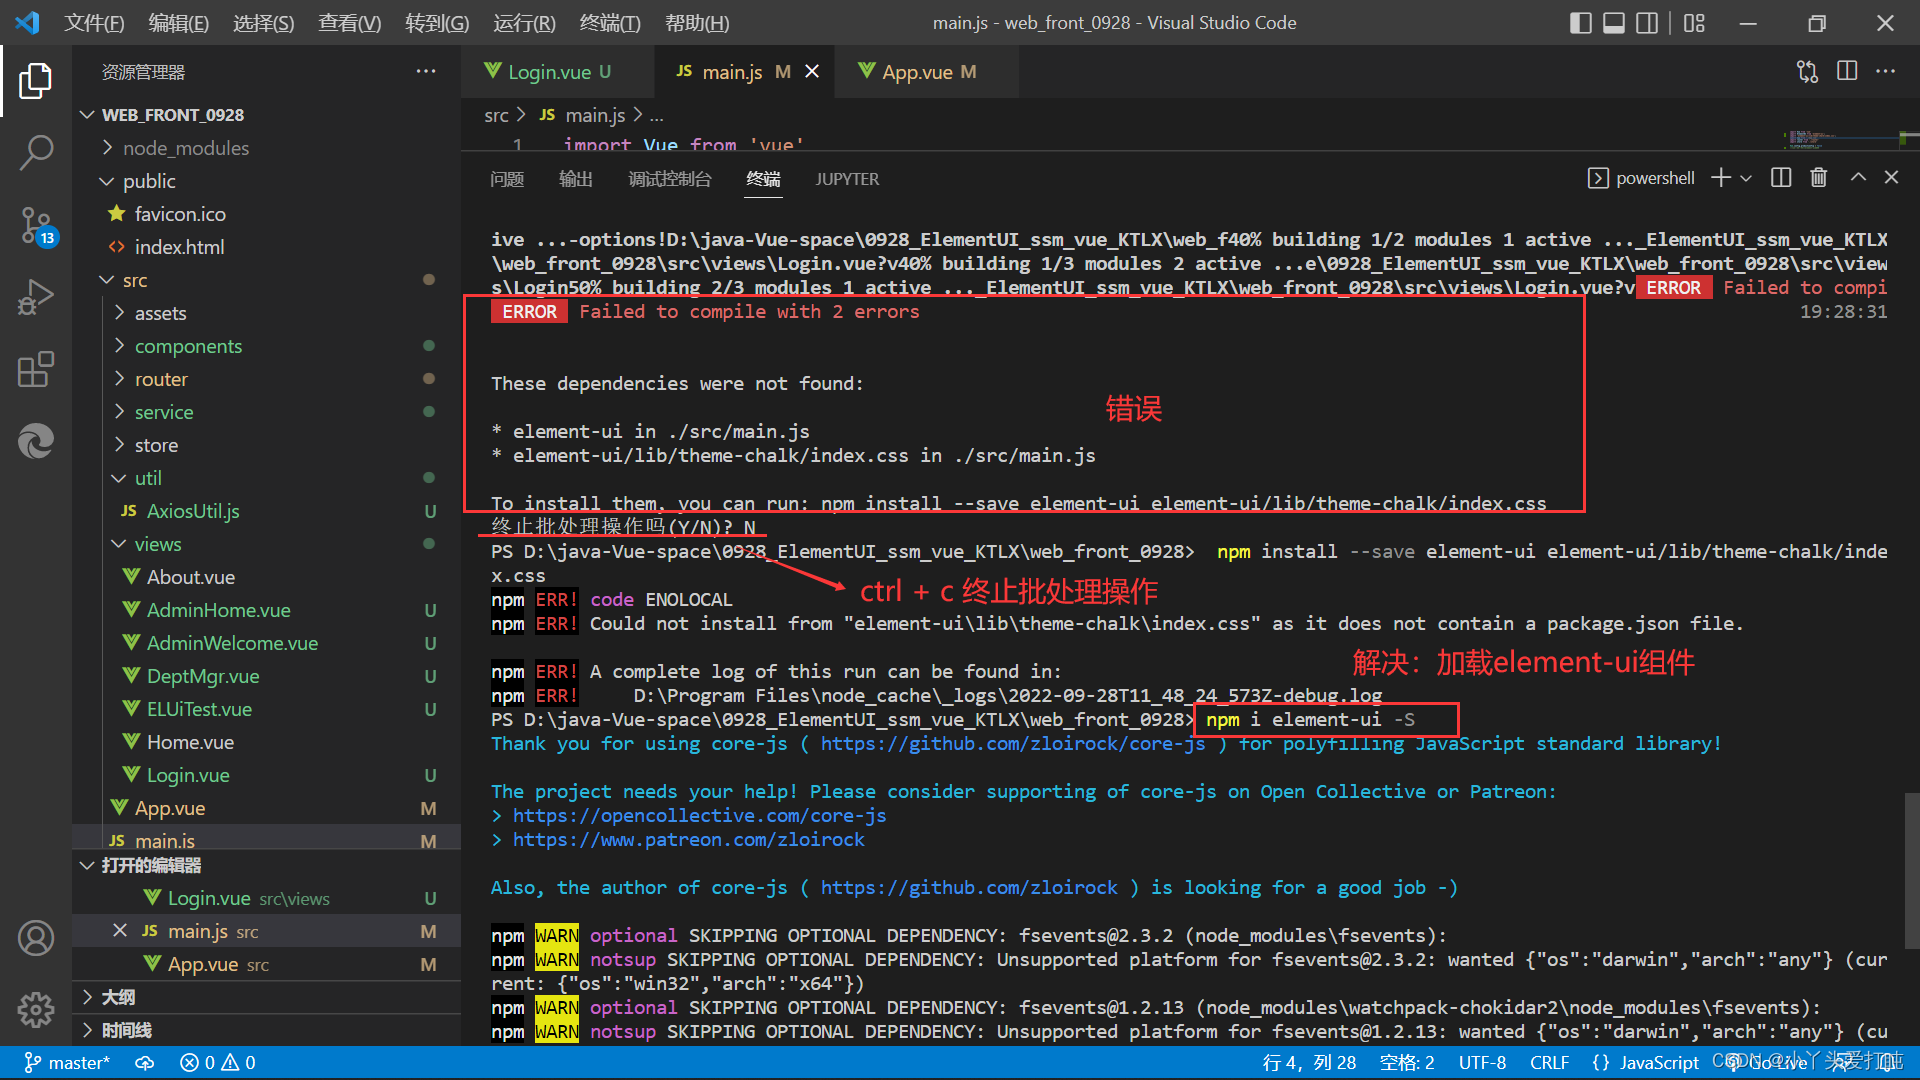Open the 终端(T) menu
The height and width of the screenshot is (1080, 1920).
coord(610,23)
